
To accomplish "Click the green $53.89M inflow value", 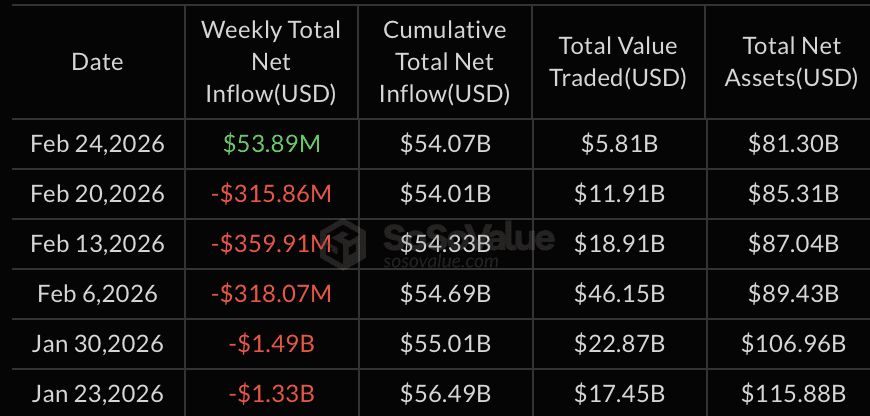I will (270, 144).
